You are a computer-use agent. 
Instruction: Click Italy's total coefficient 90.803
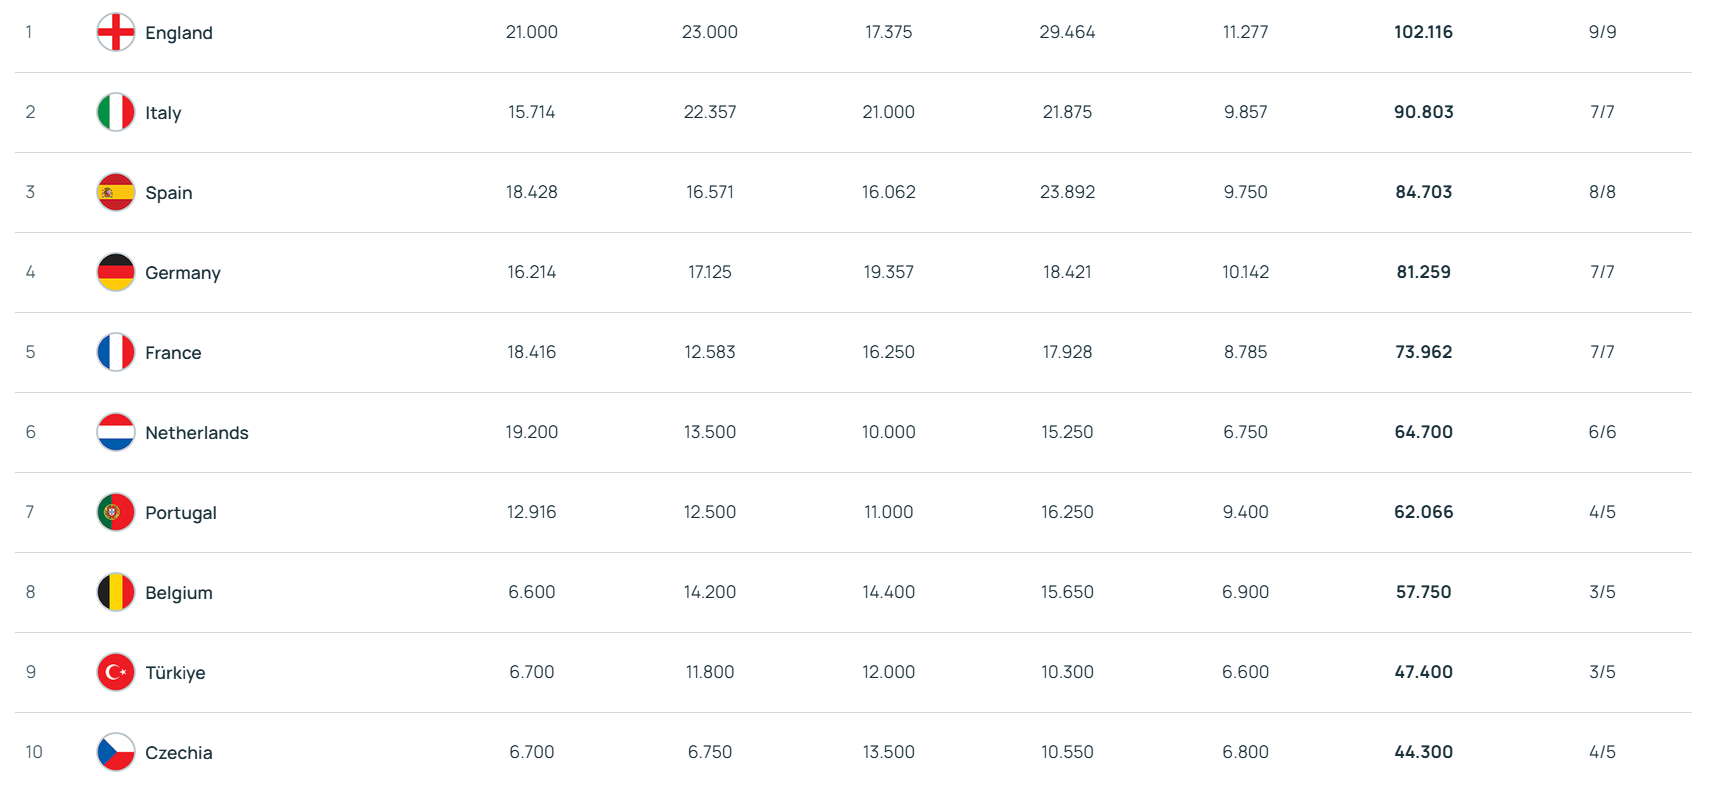(1423, 112)
